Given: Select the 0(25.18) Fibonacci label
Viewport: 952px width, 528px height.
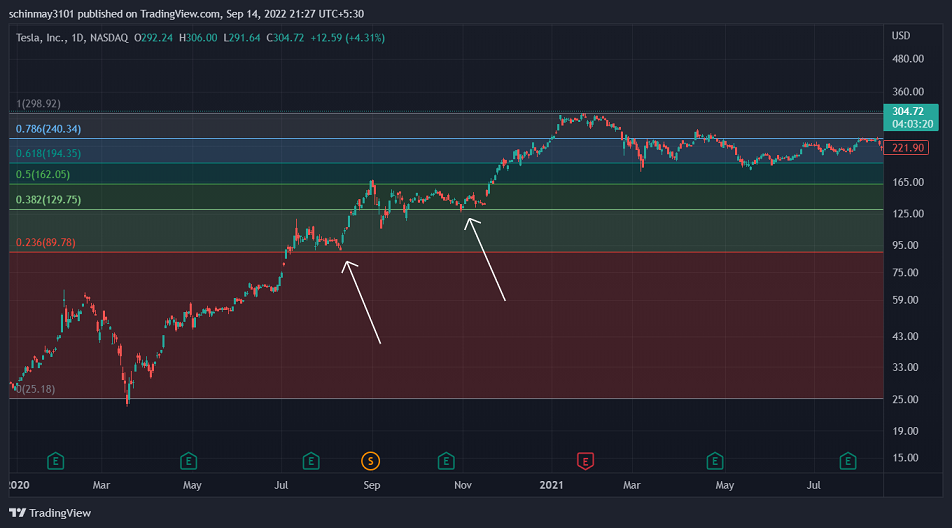Looking at the screenshot, I should point(36,389).
